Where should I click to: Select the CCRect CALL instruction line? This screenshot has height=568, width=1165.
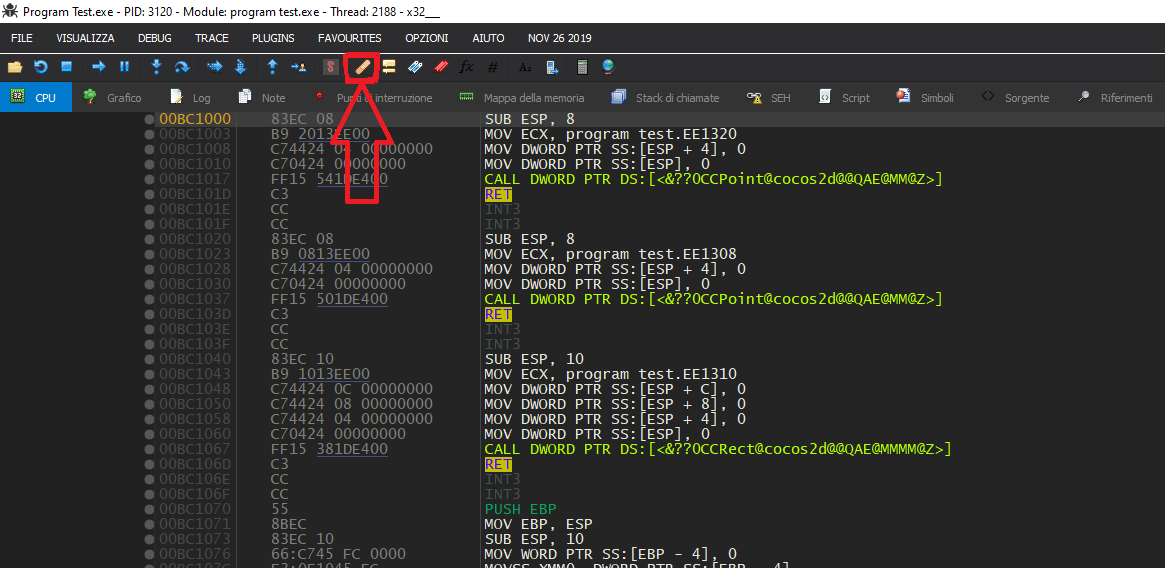[718, 449]
